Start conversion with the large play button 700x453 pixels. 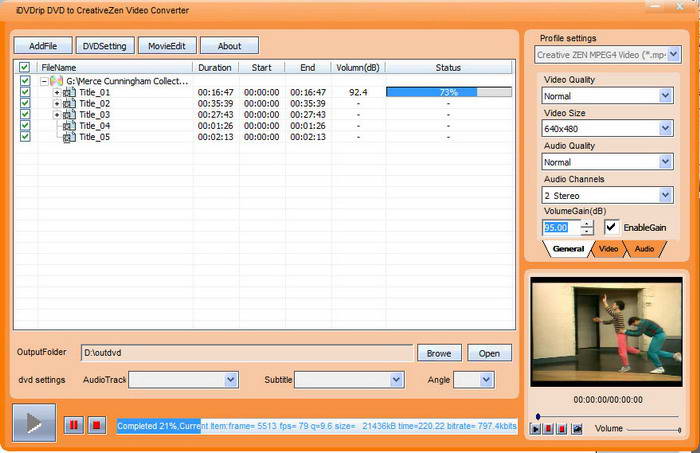coord(34,423)
